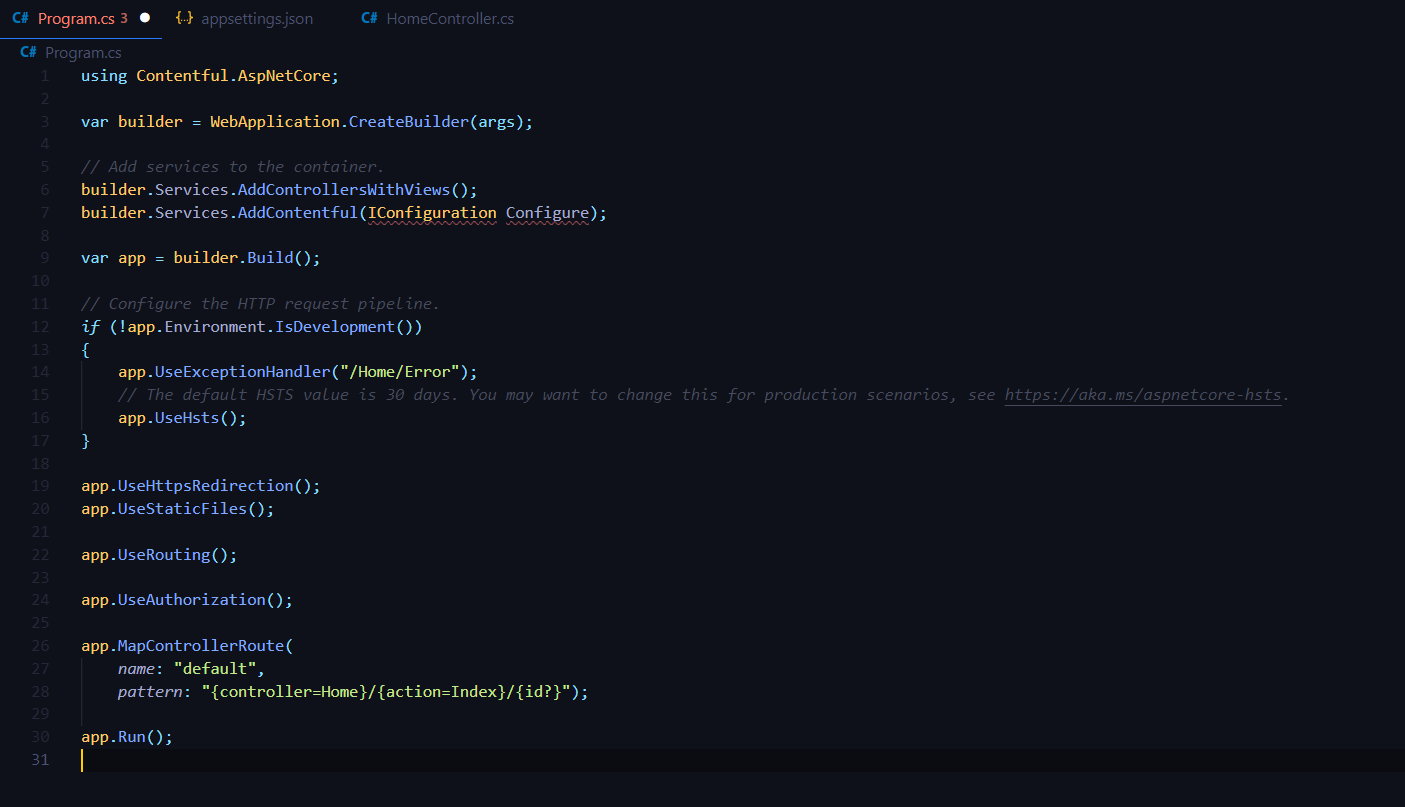
Task: Click the 'pattern' parameter label
Action: point(150,692)
